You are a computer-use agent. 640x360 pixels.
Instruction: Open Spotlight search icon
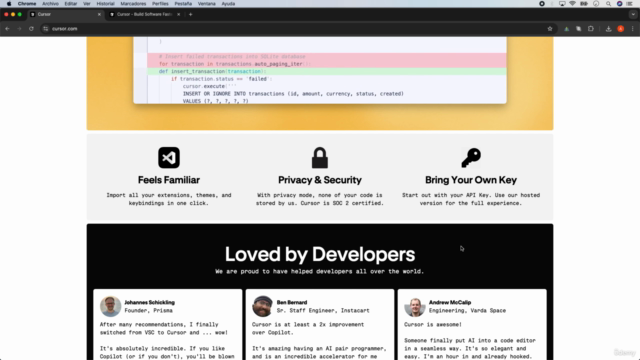pyautogui.click(x=608, y=4)
